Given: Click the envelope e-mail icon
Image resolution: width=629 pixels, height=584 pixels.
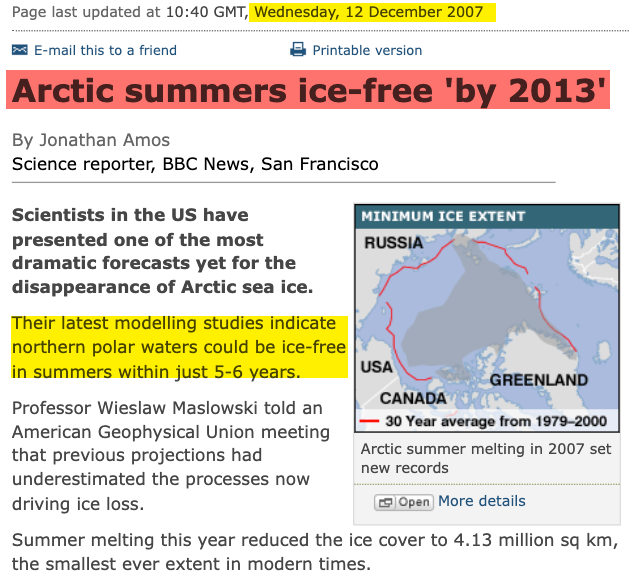Looking at the screenshot, I should pyautogui.click(x=20, y=50).
